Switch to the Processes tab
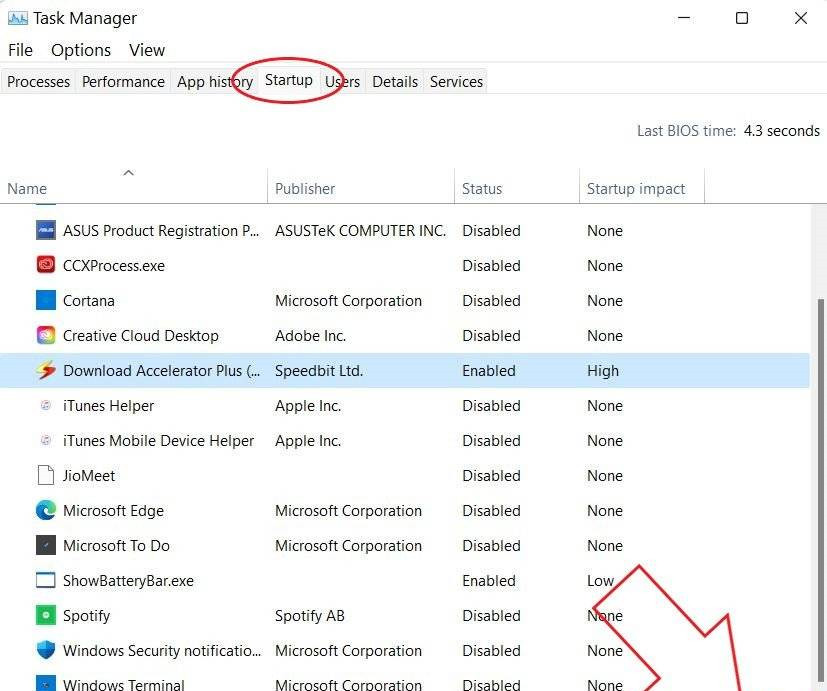The image size is (827, 691). (37, 81)
